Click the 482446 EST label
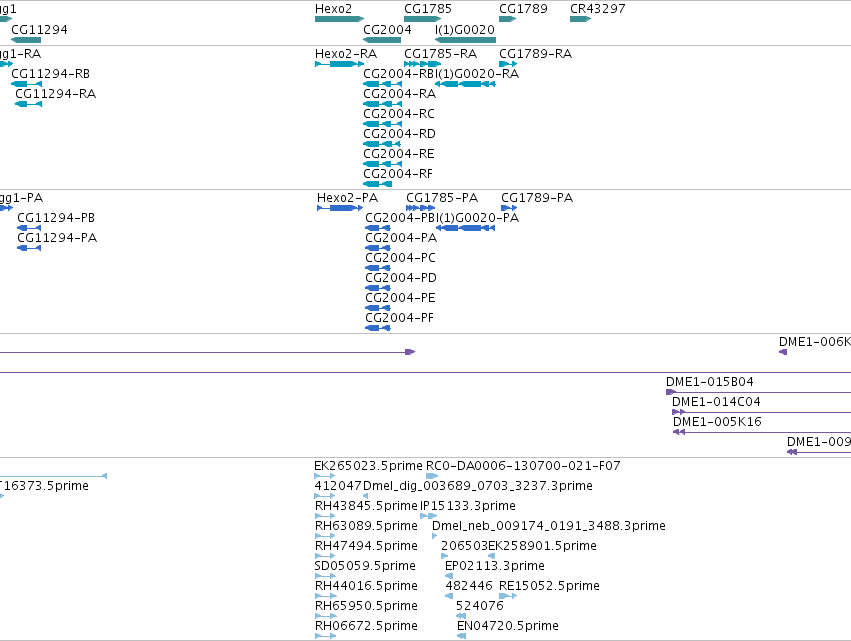851x641 pixels. 469,587
